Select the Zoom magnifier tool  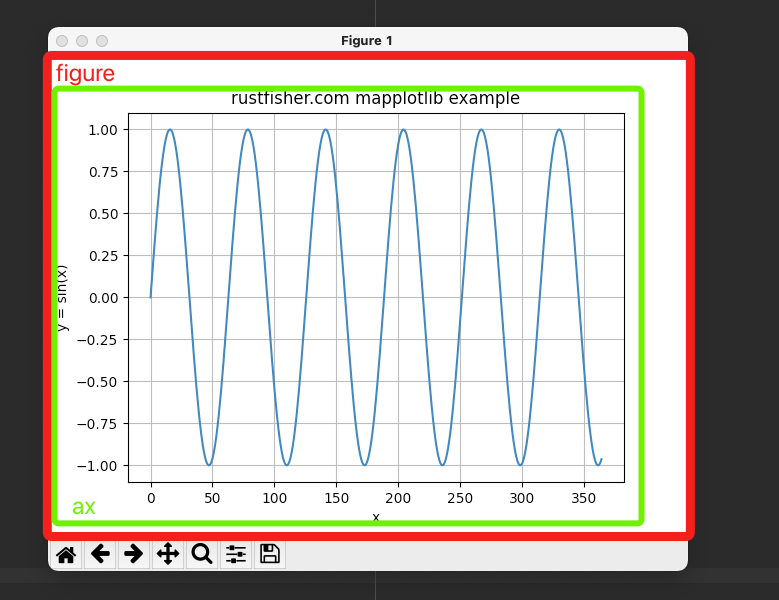202,554
